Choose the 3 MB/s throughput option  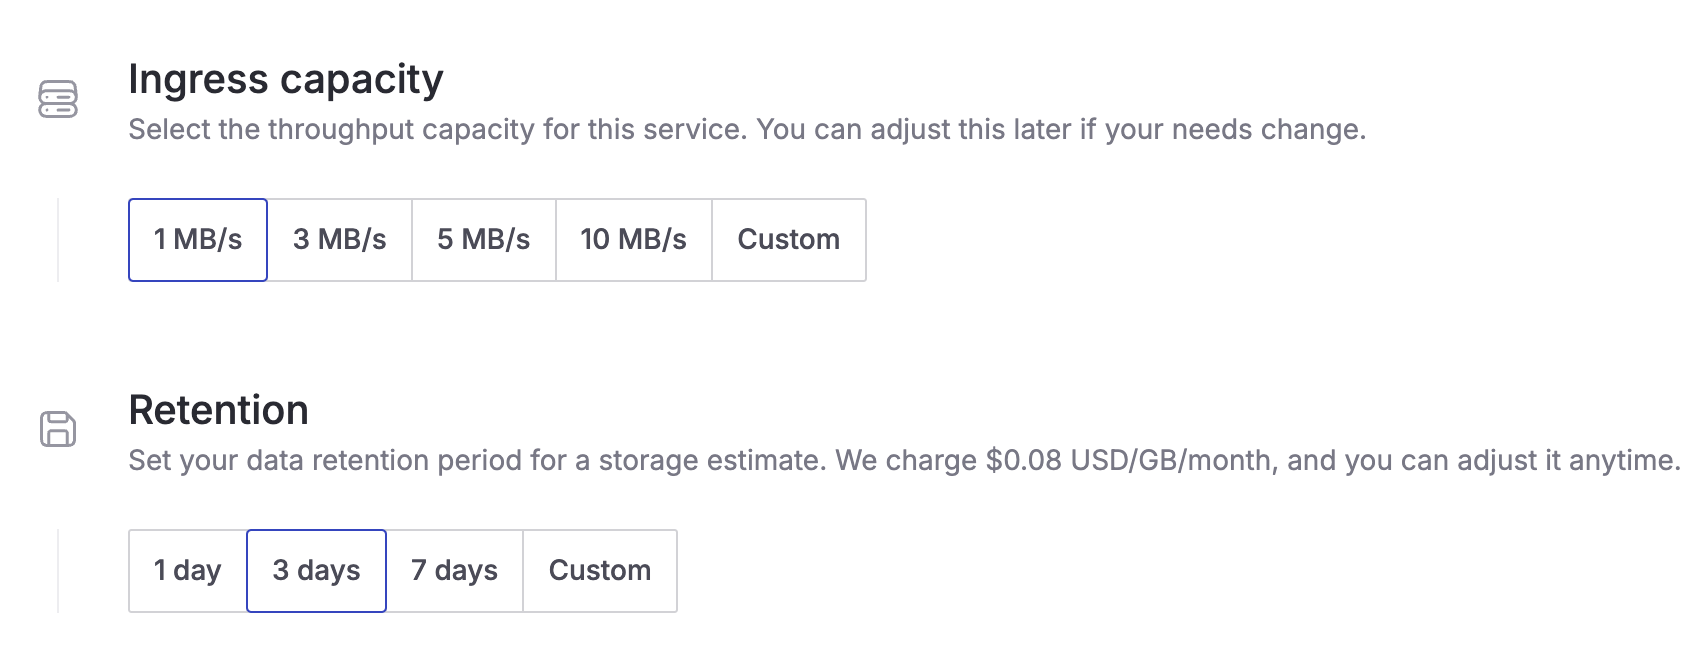pyautogui.click(x=340, y=240)
